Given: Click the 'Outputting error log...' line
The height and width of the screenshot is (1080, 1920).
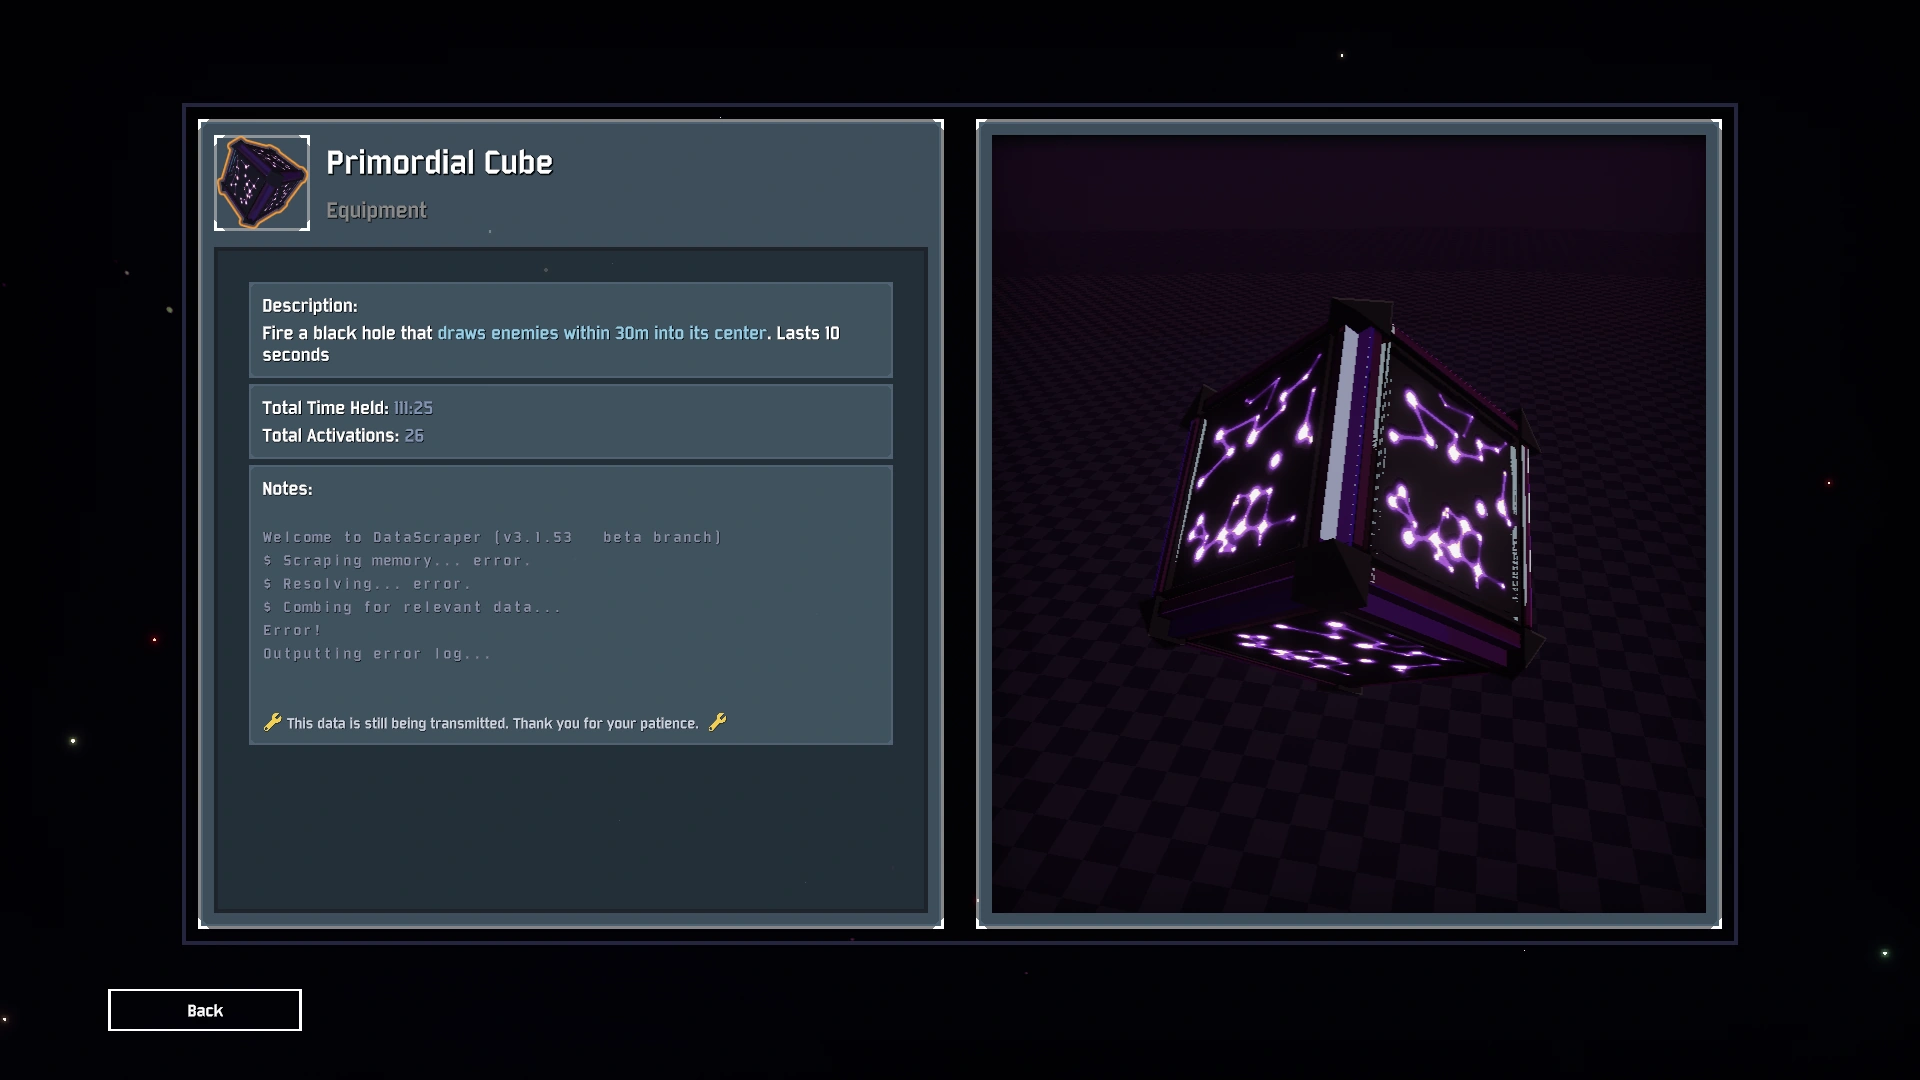Looking at the screenshot, I should 377,654.
